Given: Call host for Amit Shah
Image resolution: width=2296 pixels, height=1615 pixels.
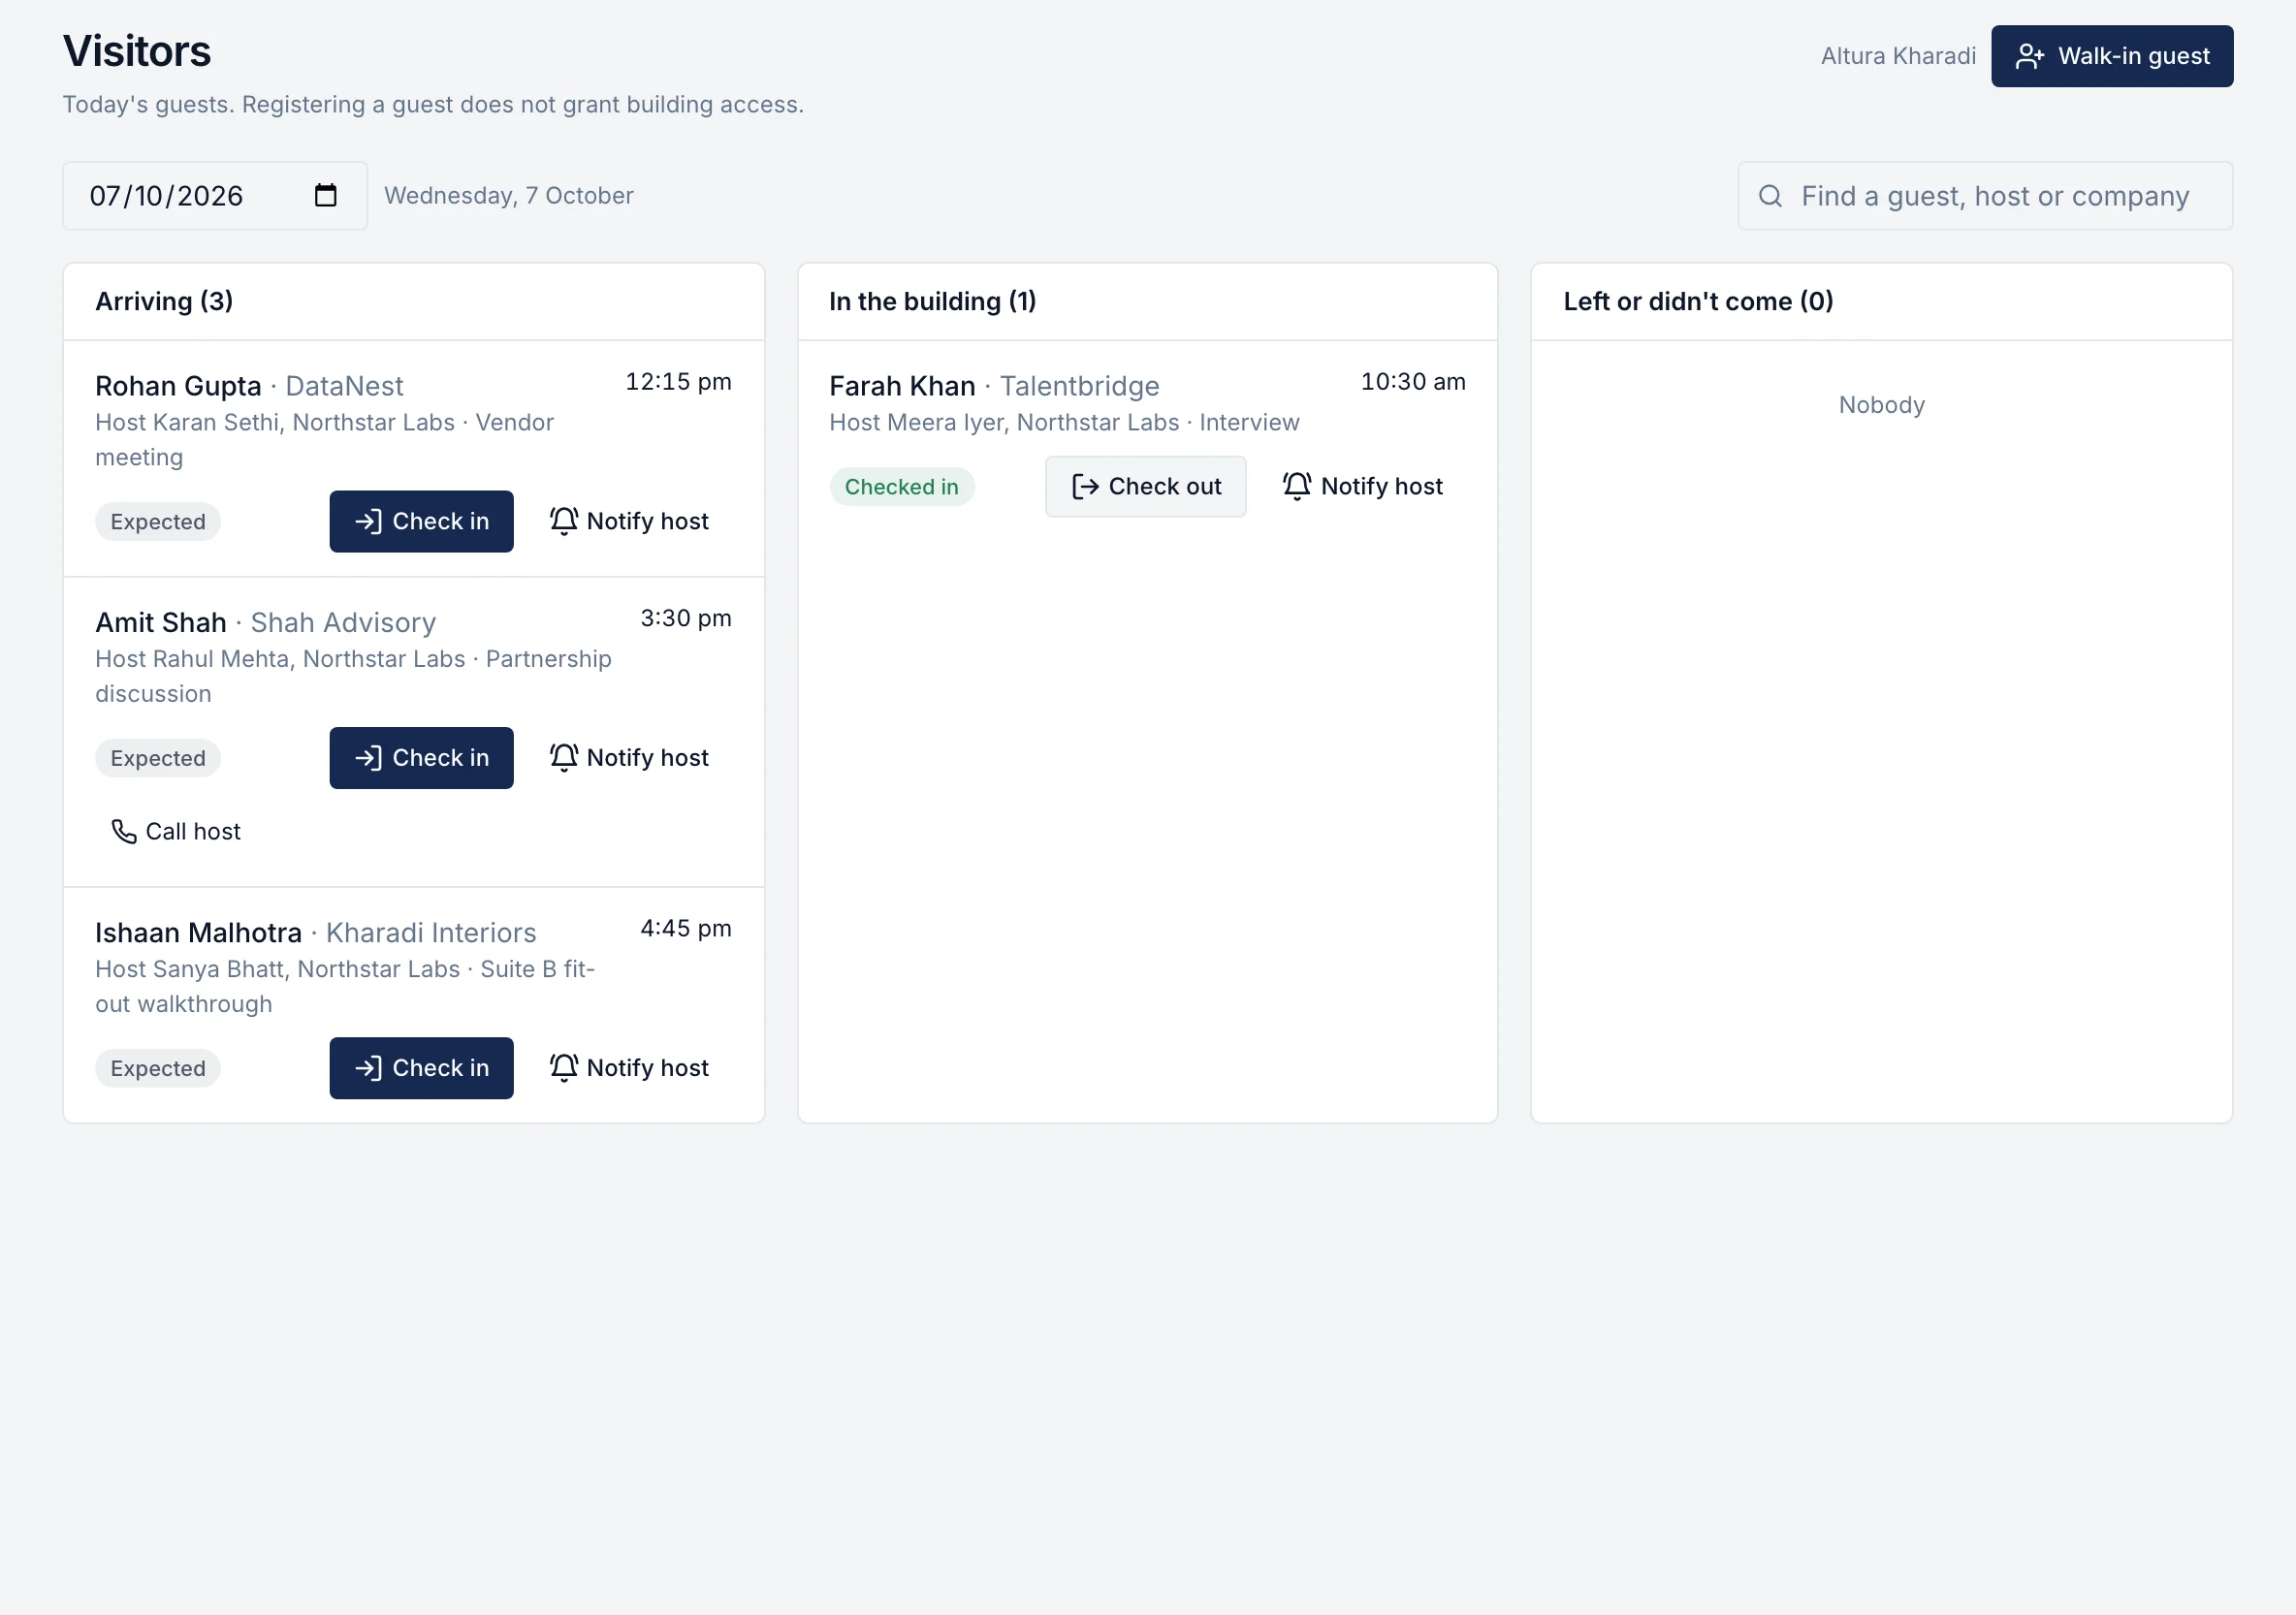Looking at the screenshot, I should coord(176,832).
